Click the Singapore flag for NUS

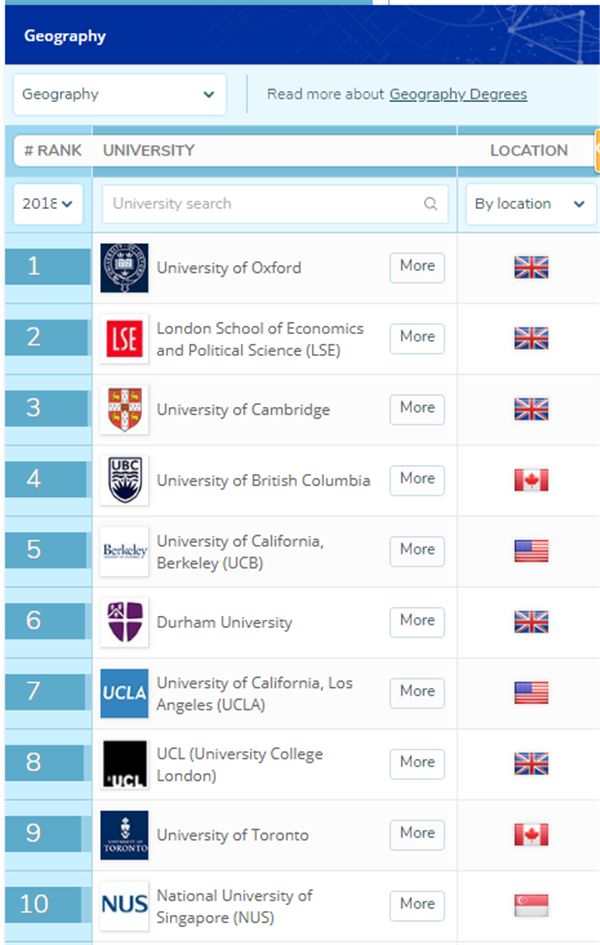[531, 905]
